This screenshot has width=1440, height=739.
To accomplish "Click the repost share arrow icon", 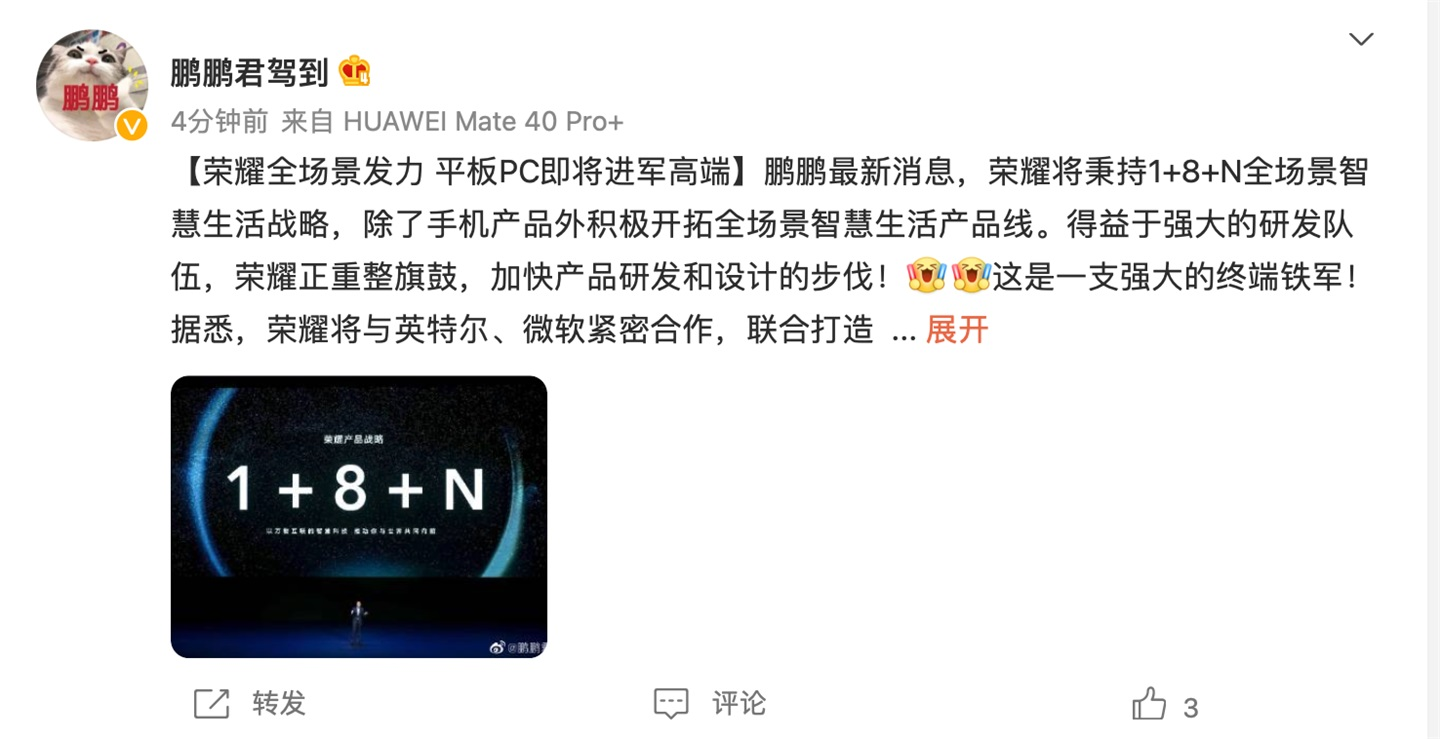I will pyautogui.click(x=211, y=704).
